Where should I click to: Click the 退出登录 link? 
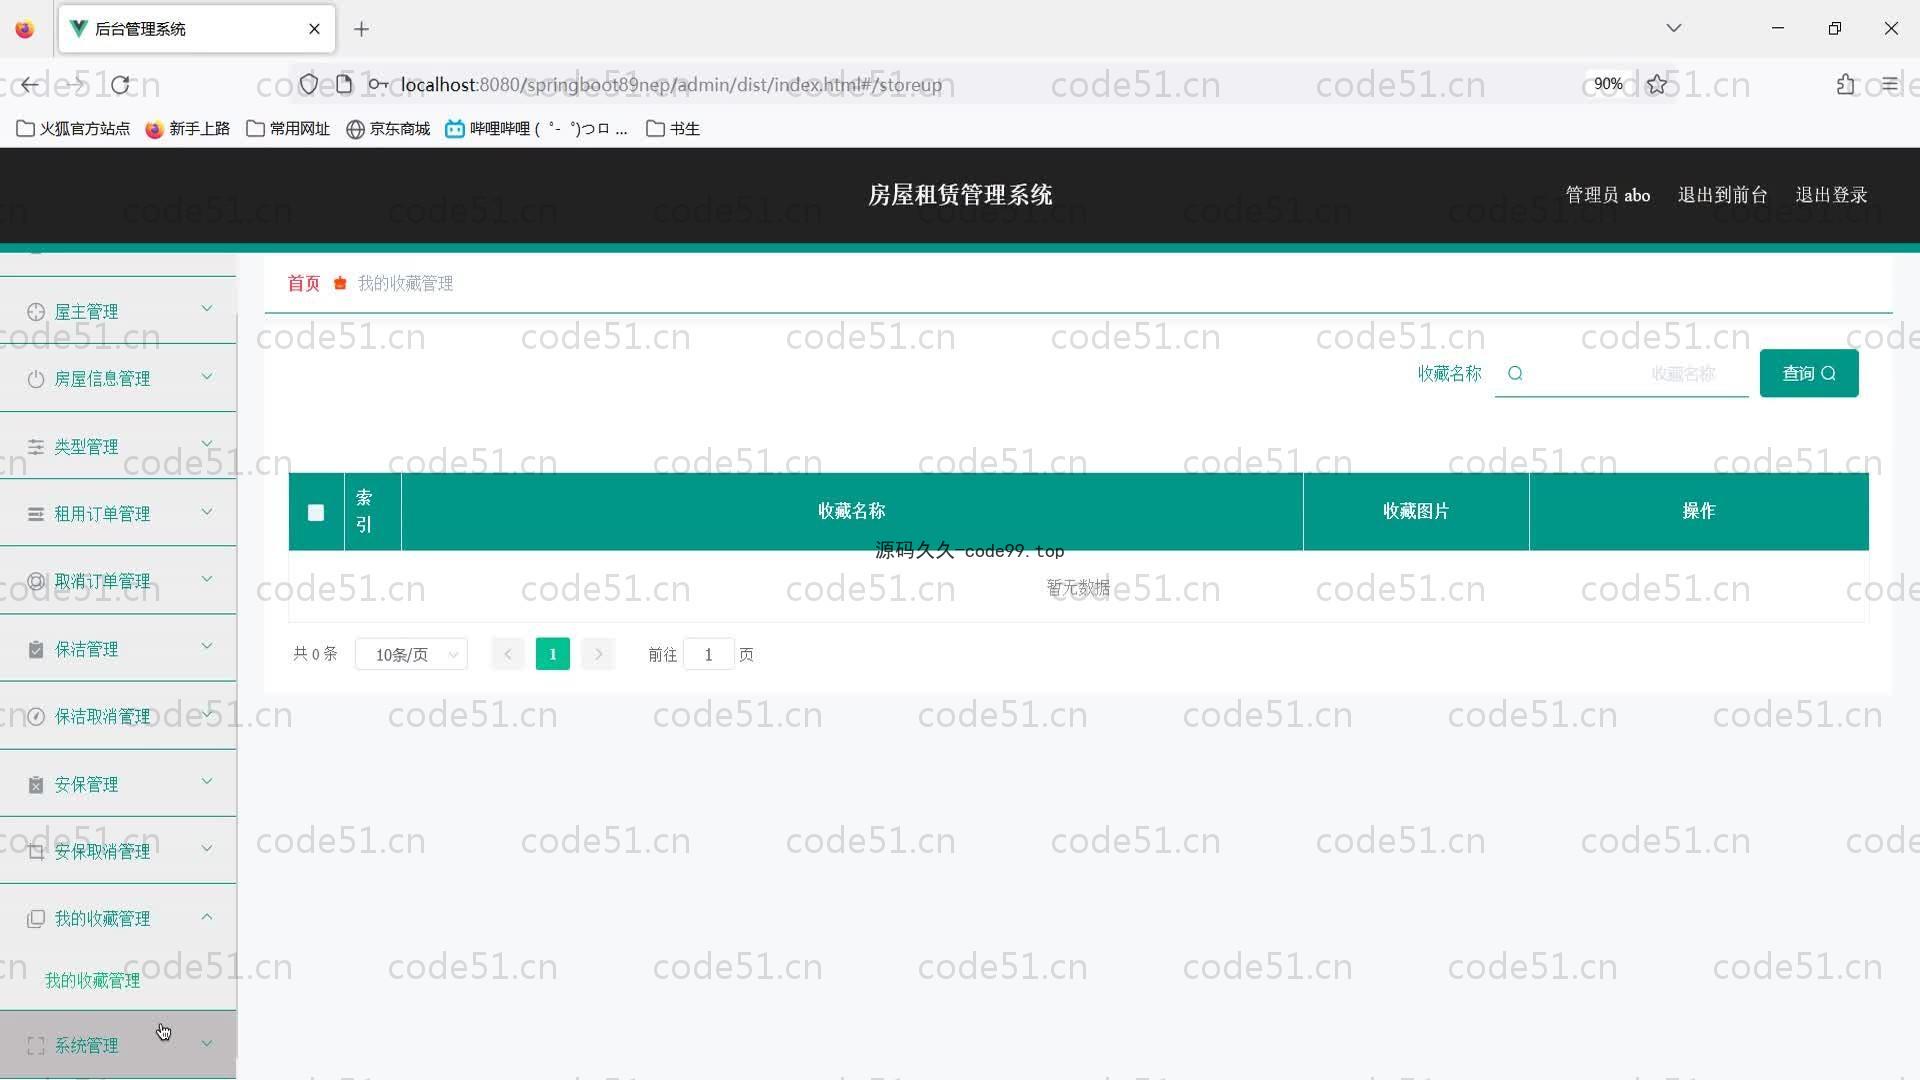point(1831,195)
